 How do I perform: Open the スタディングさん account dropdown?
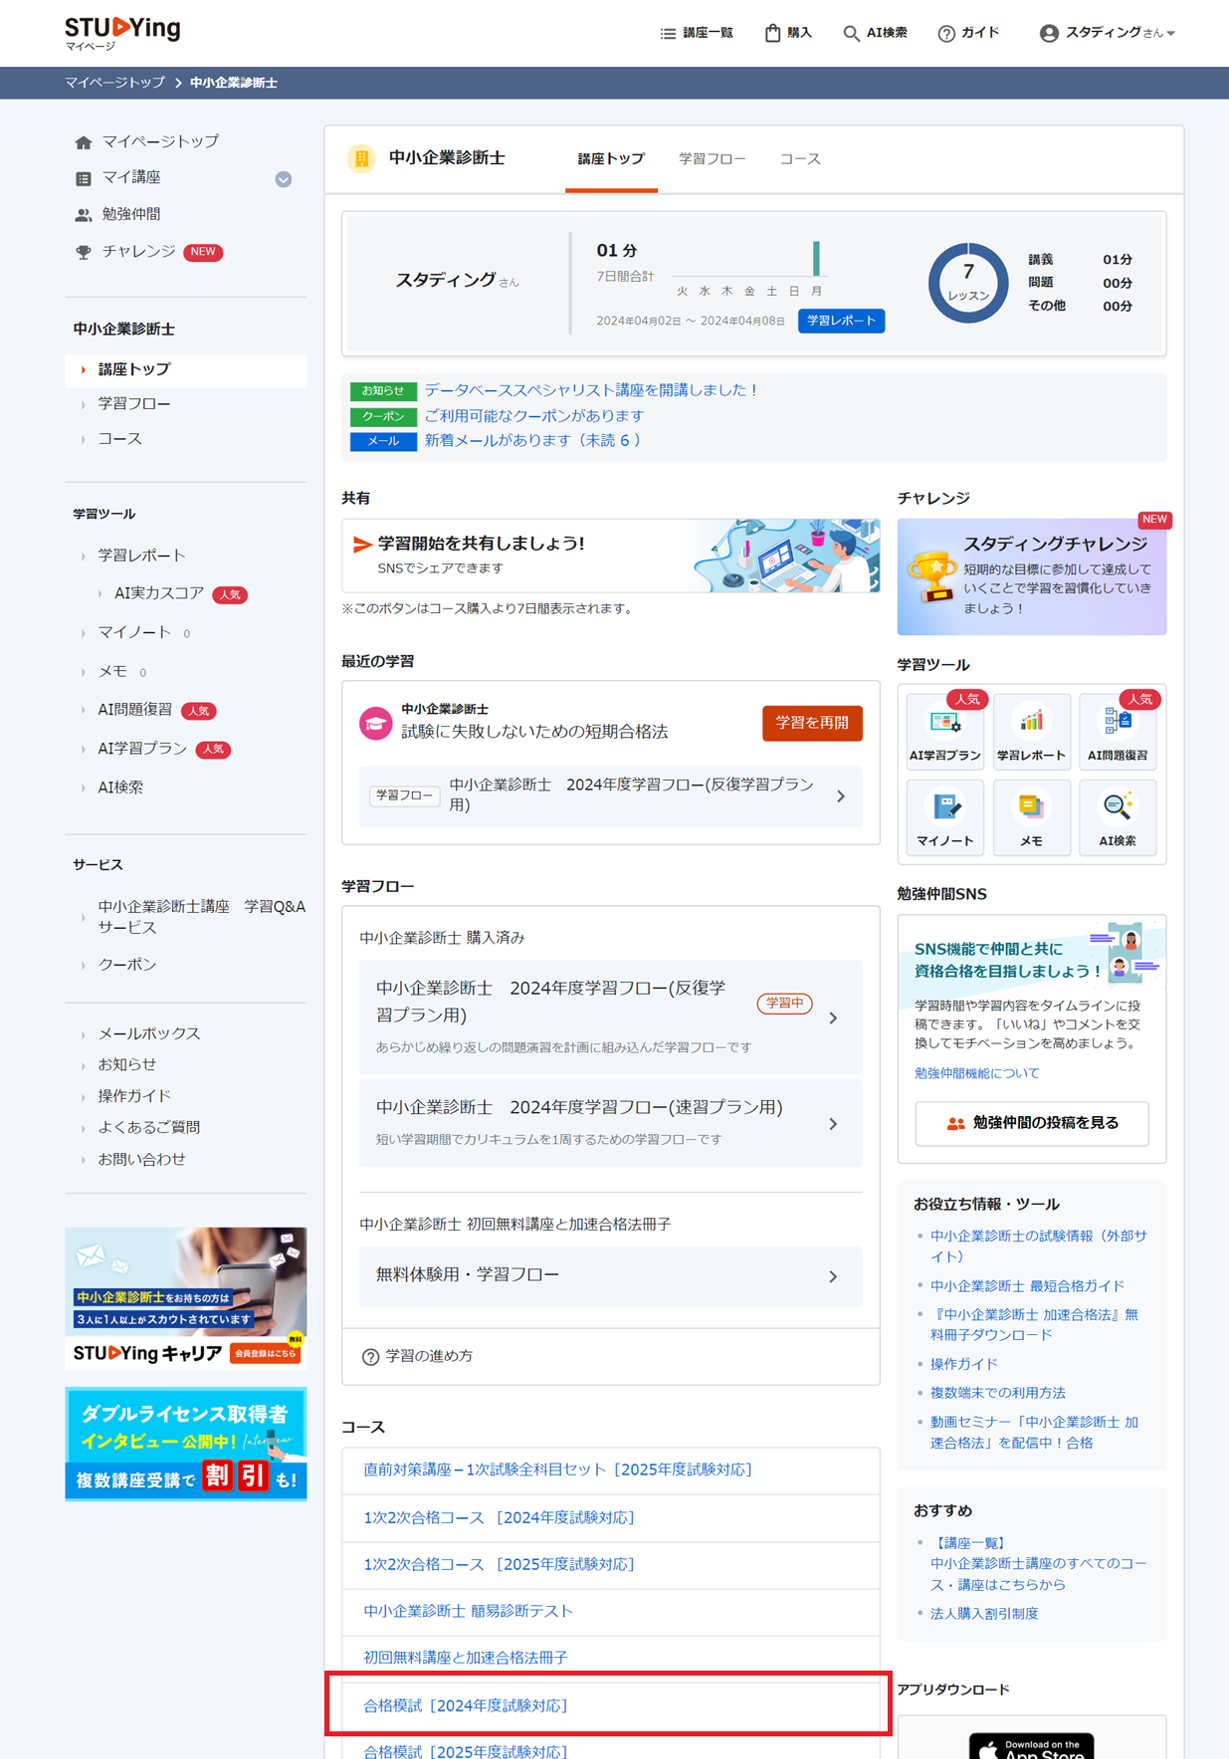[1107, 33]
